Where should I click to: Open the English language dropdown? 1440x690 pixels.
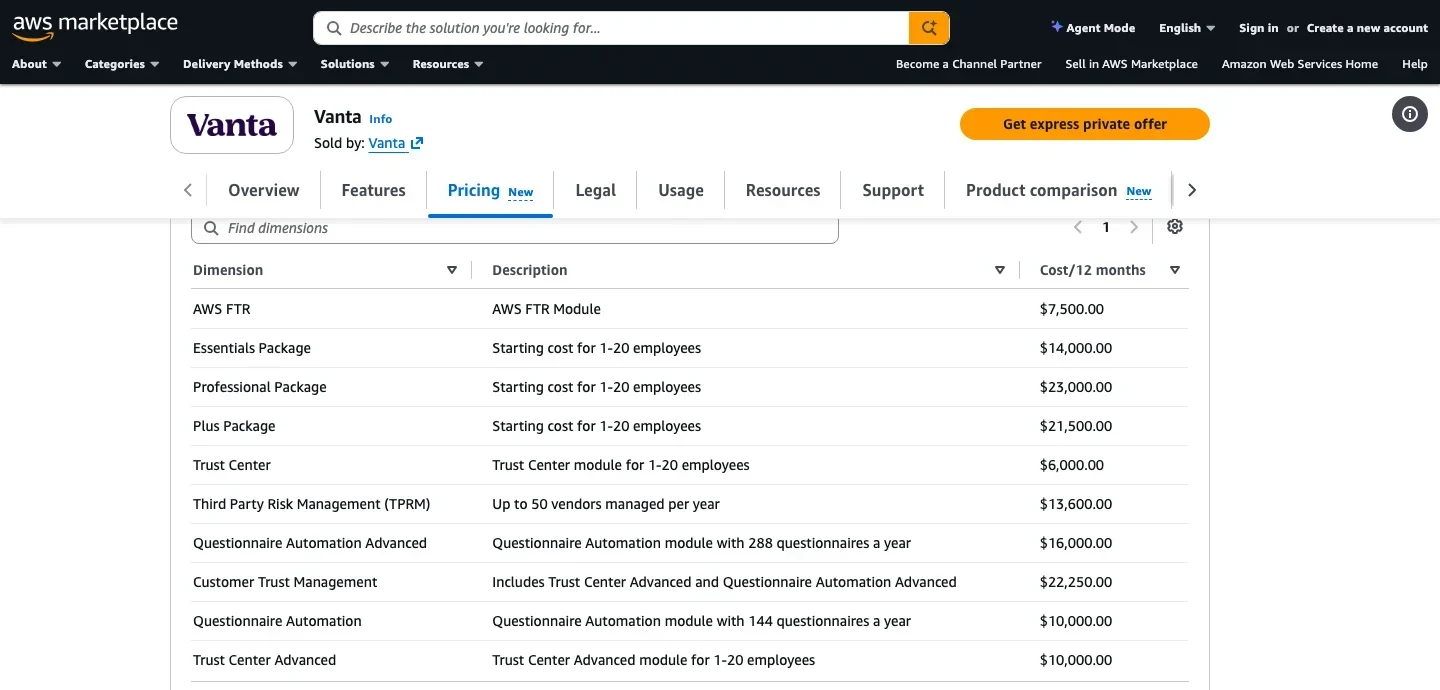[1187, 28]
